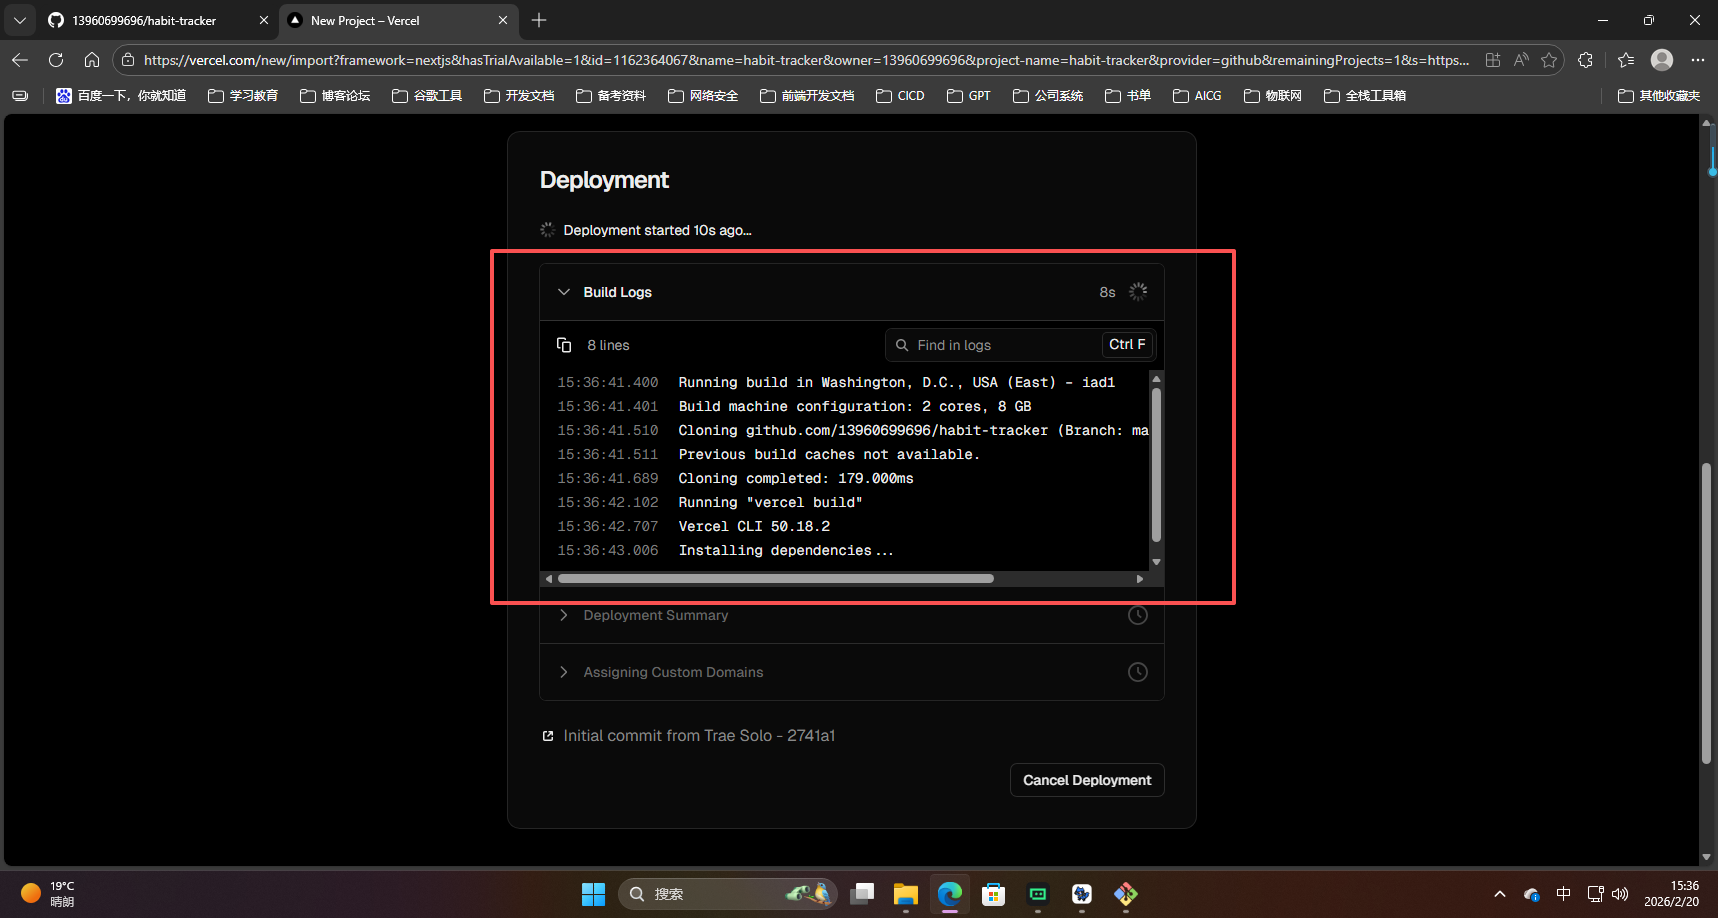Viewport: 1718px width, 918px height.
Task: Open a new browser tab
Action: [x=539, y=20]
